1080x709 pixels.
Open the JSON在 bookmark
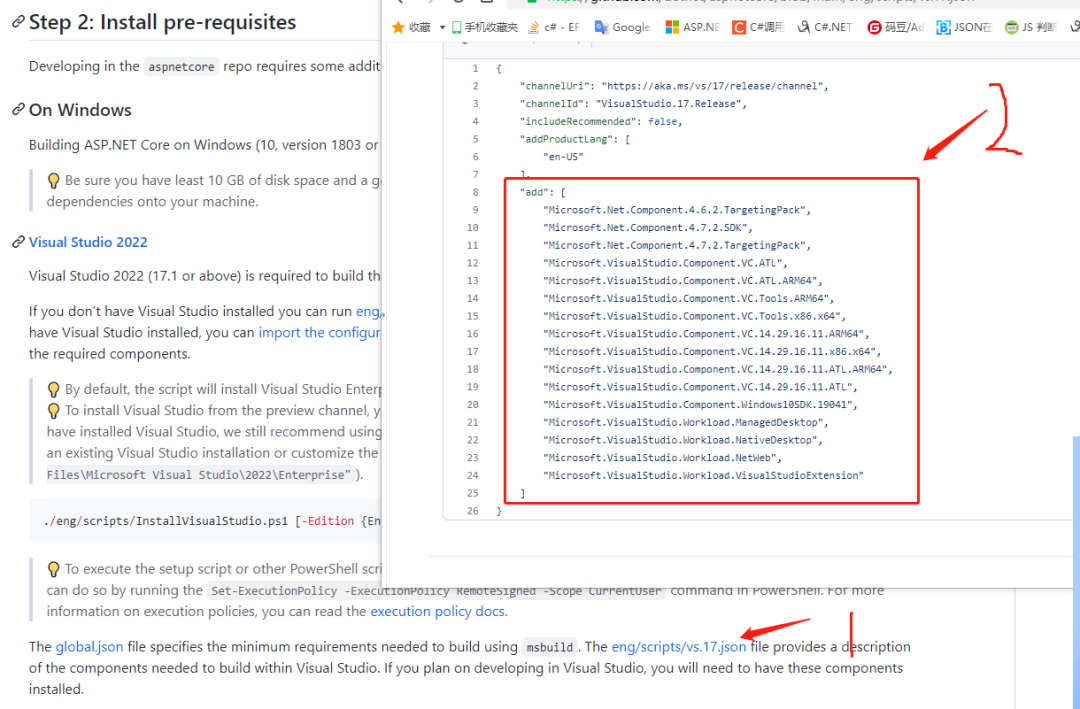(964, 27)
